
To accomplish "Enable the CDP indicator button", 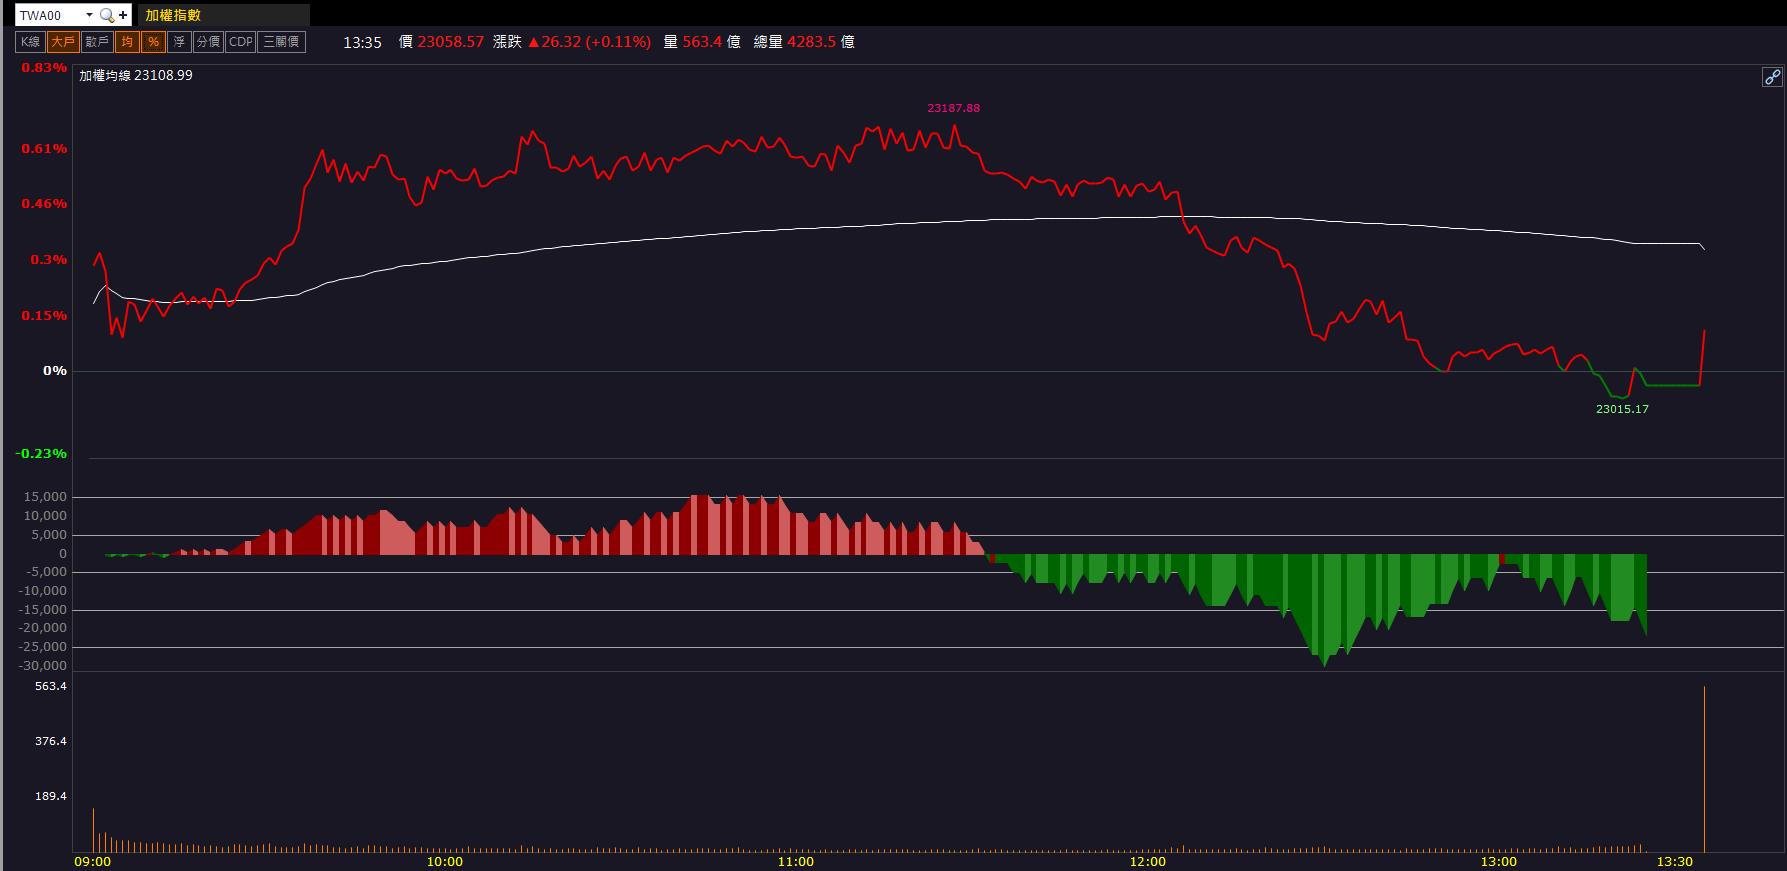I will pyautogui.click(x=241, y=42).
